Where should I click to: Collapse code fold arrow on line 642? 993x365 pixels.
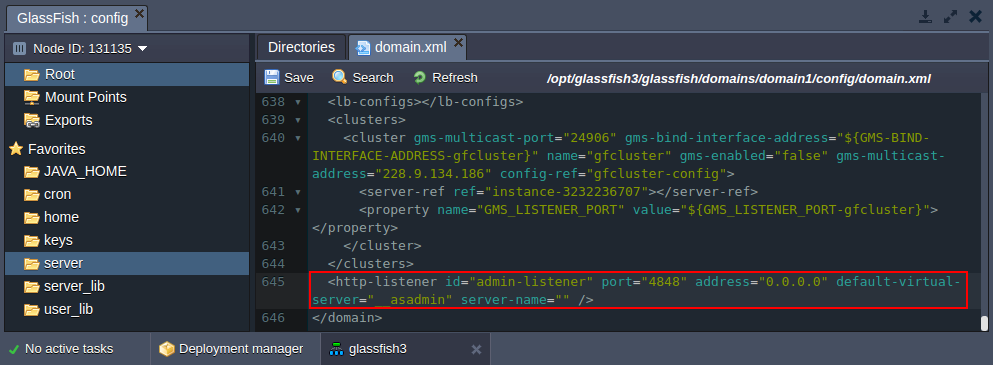(x=298, y=209)
